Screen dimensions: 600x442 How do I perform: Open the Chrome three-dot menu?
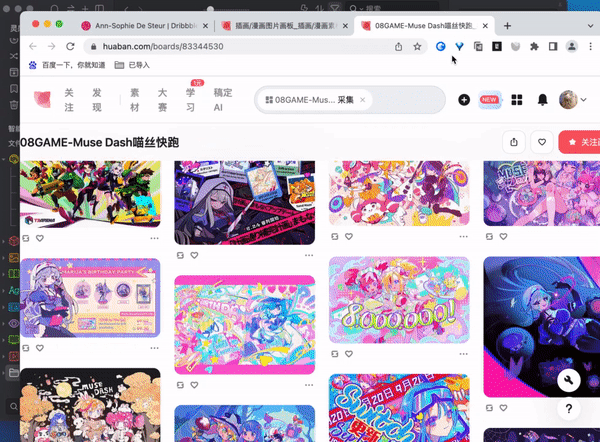[x=590, y=47]
